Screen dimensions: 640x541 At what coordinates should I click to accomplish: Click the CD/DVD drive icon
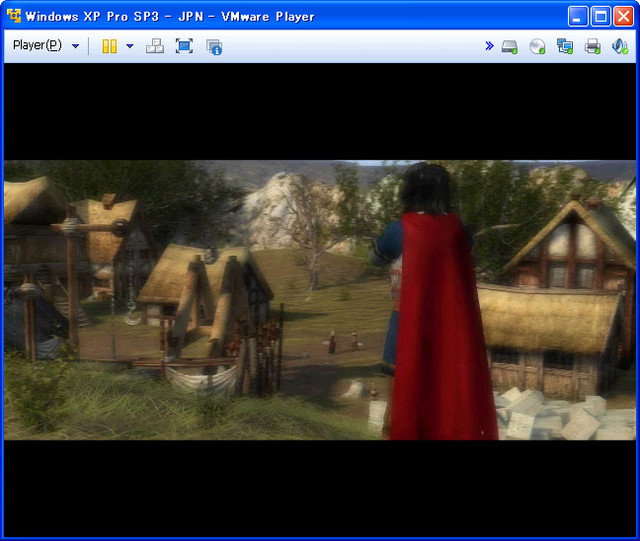pyautogui.click(x=537, y=47)
